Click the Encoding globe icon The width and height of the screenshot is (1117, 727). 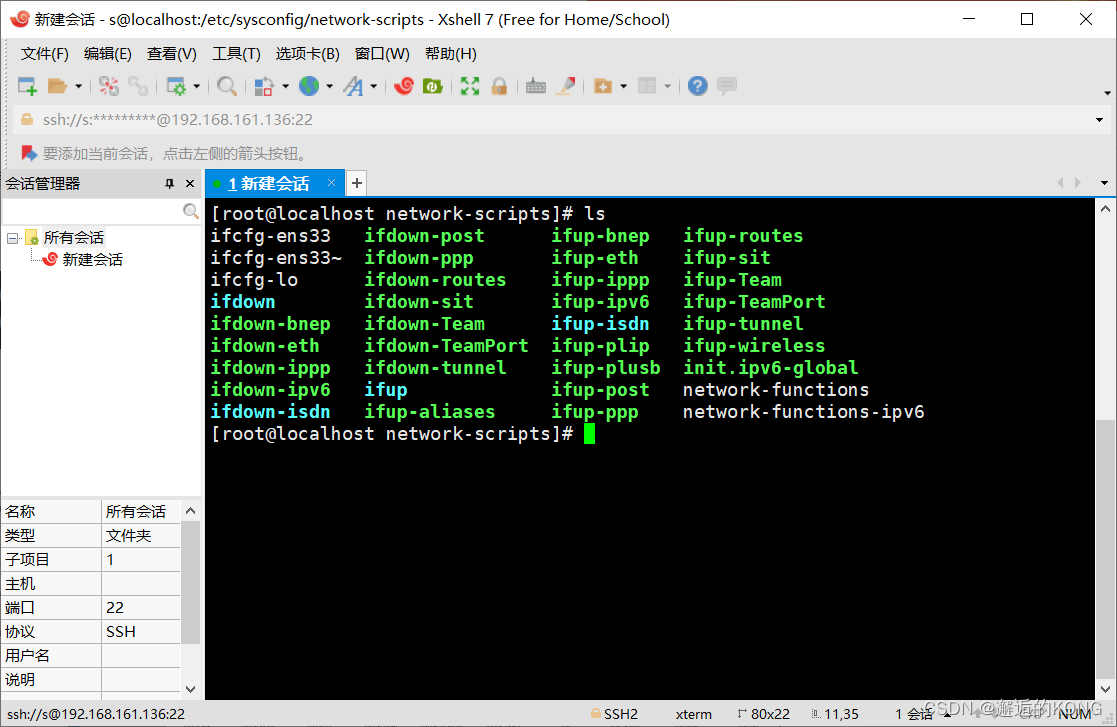pos(308,86)
